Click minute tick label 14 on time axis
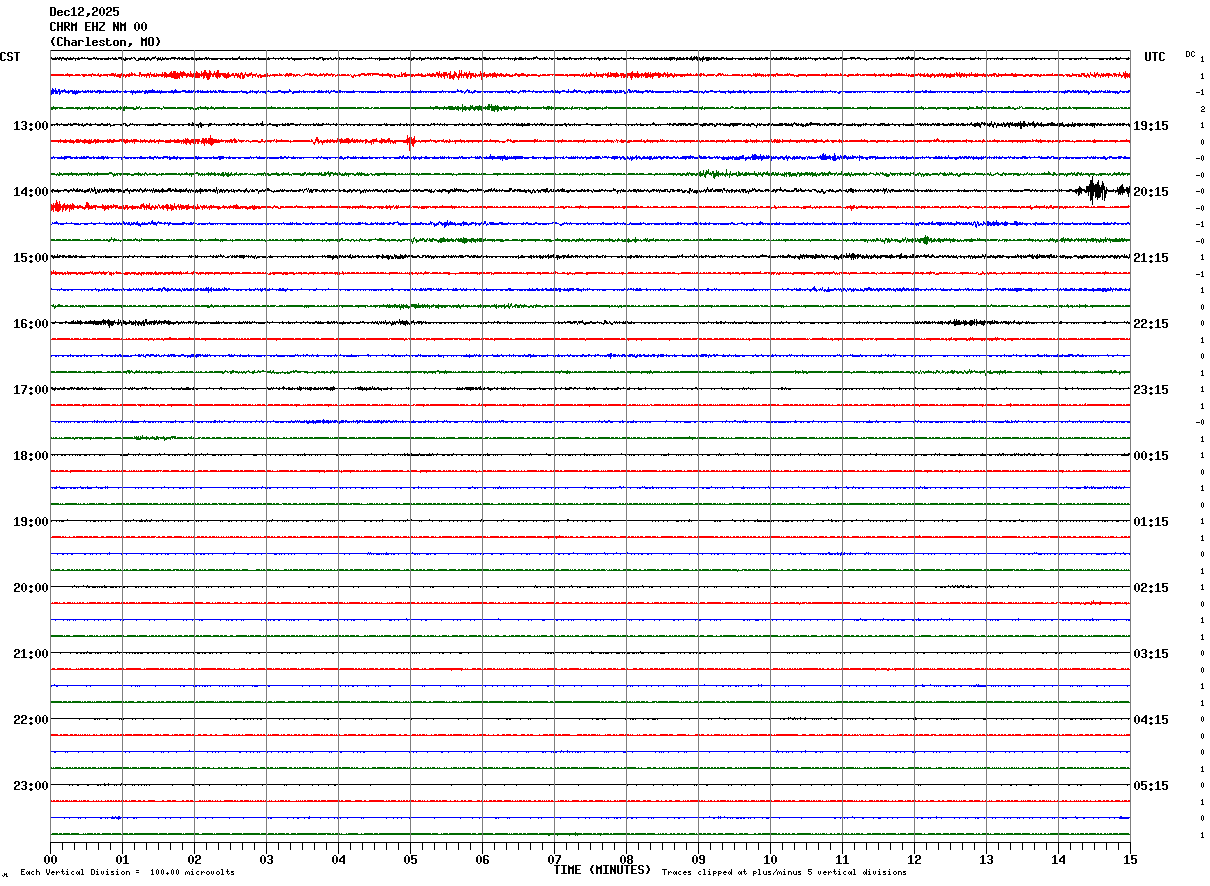 point(1058,859)
